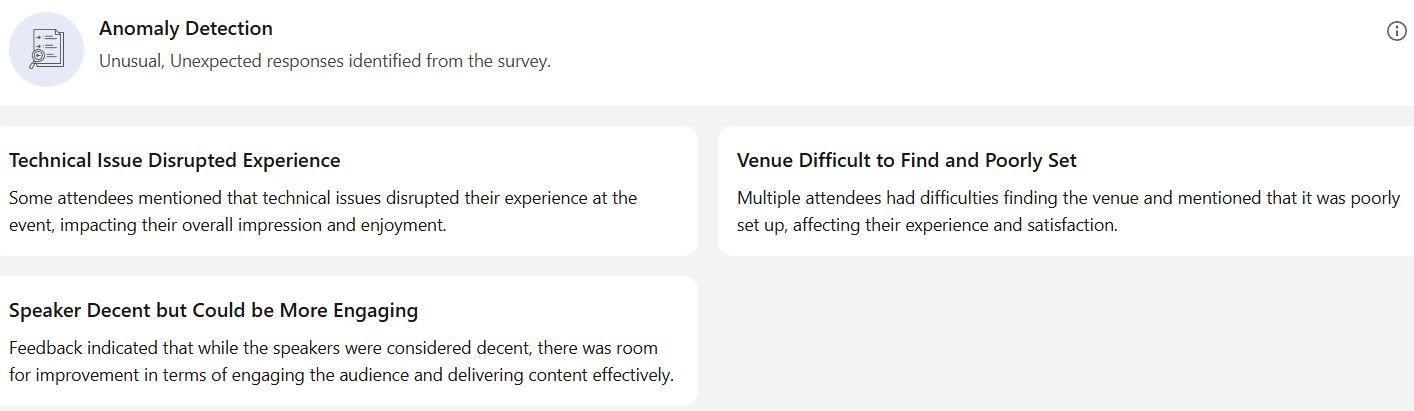Viewport: 1414px width, 411px height.
Task: Select the technical issues description paragraph
Action: click(323, 211)
